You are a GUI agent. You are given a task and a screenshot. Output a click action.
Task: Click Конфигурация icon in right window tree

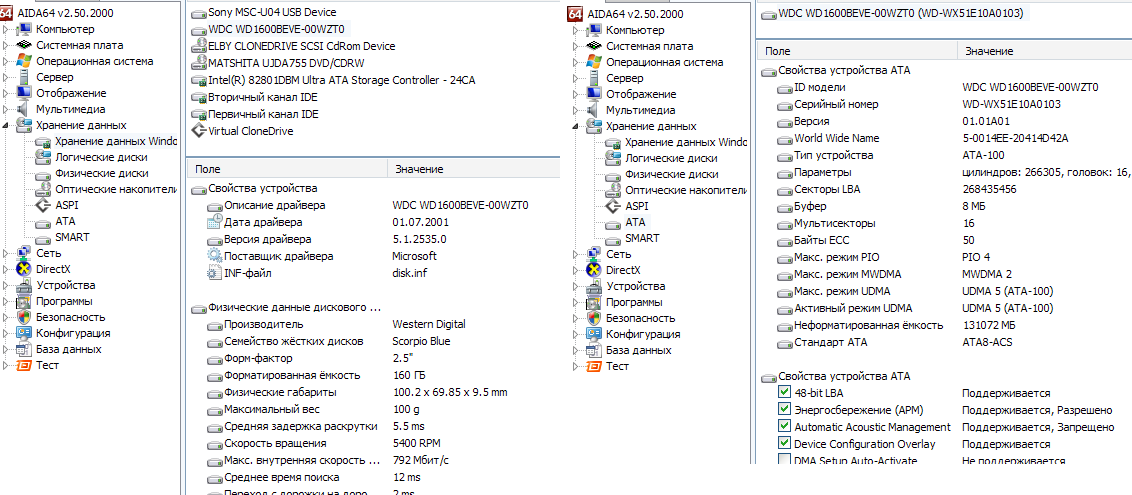click(x=594, y=334)
